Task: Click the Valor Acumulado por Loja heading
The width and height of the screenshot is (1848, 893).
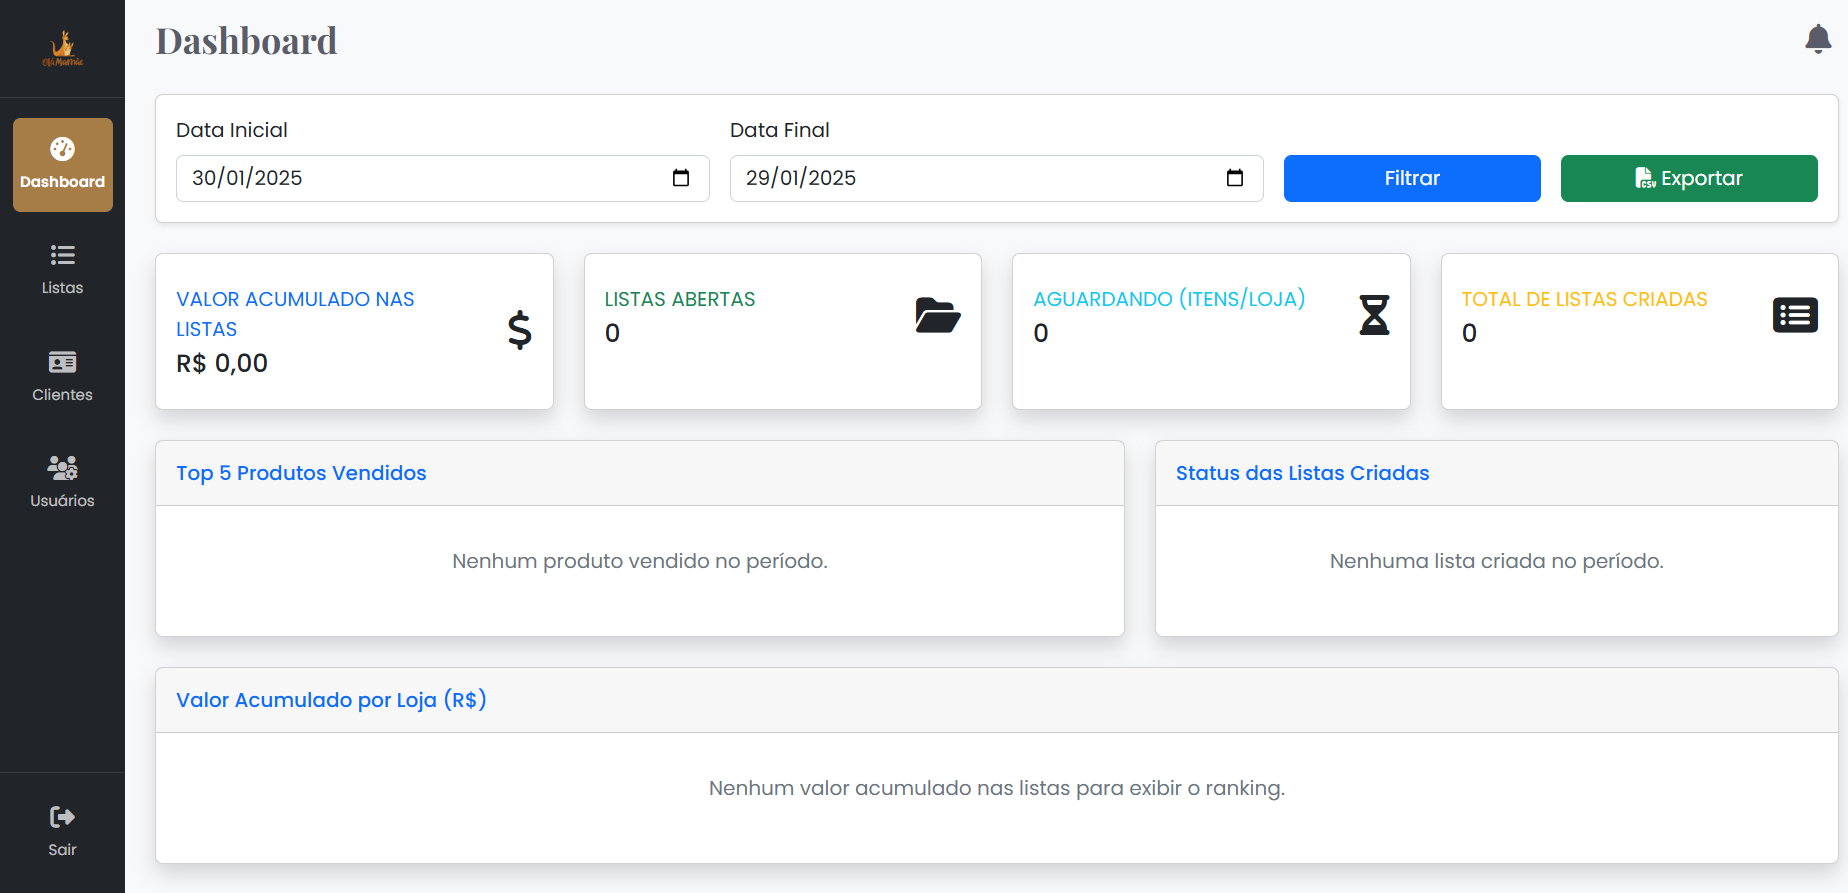Action: 331,700
